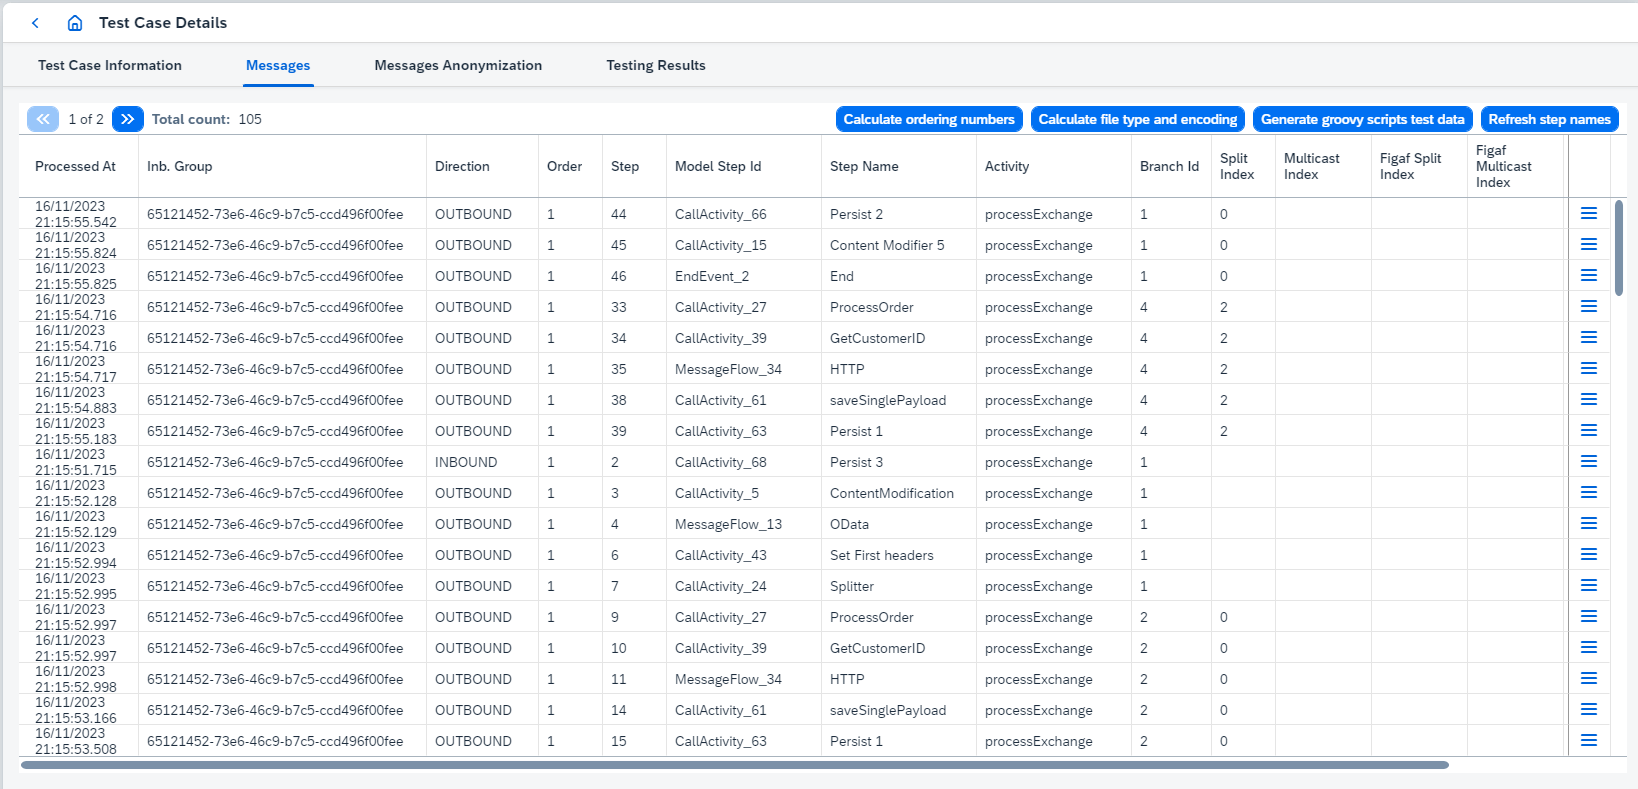Open row menu for Splitter row
This screenshot has width=1638, height=789.
click(1589, 586)
